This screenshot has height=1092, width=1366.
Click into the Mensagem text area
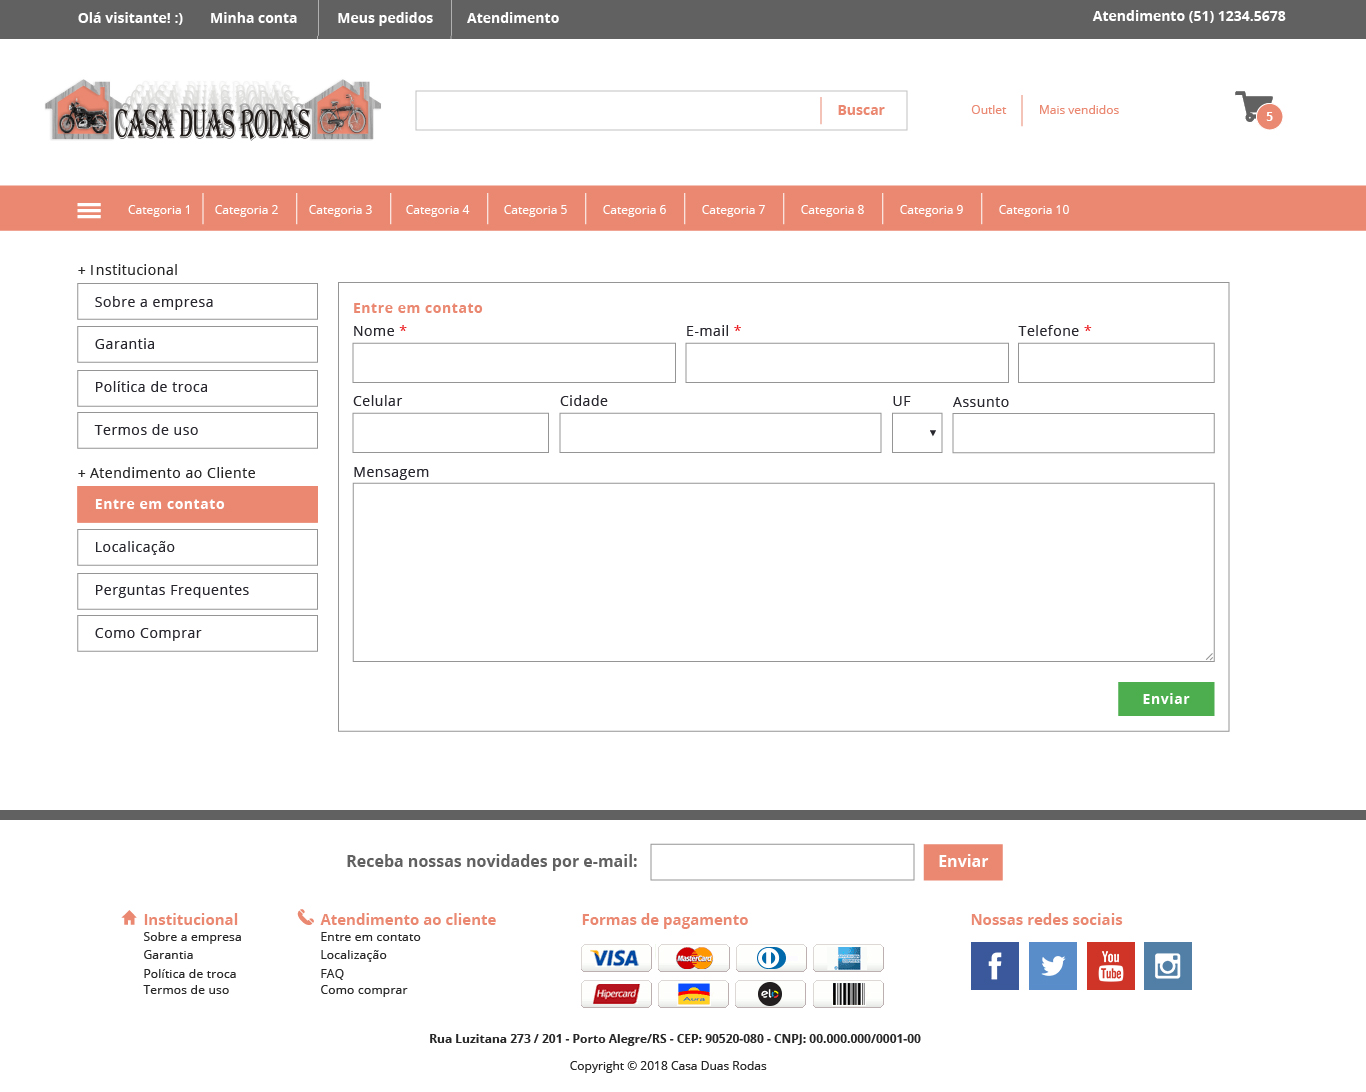tap(783, 572)
